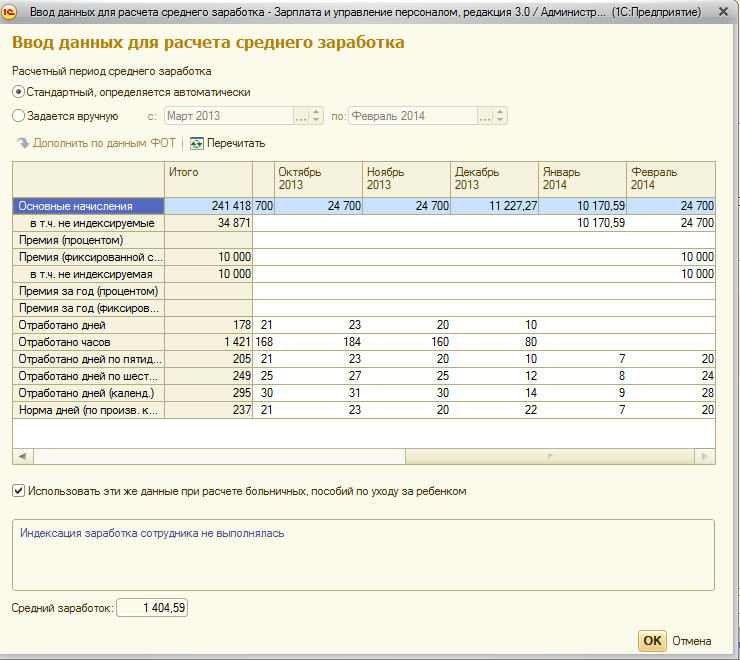Click the Отмена button
The height and width of the screenshot is (660, 740).
click(x=691, y=641)
